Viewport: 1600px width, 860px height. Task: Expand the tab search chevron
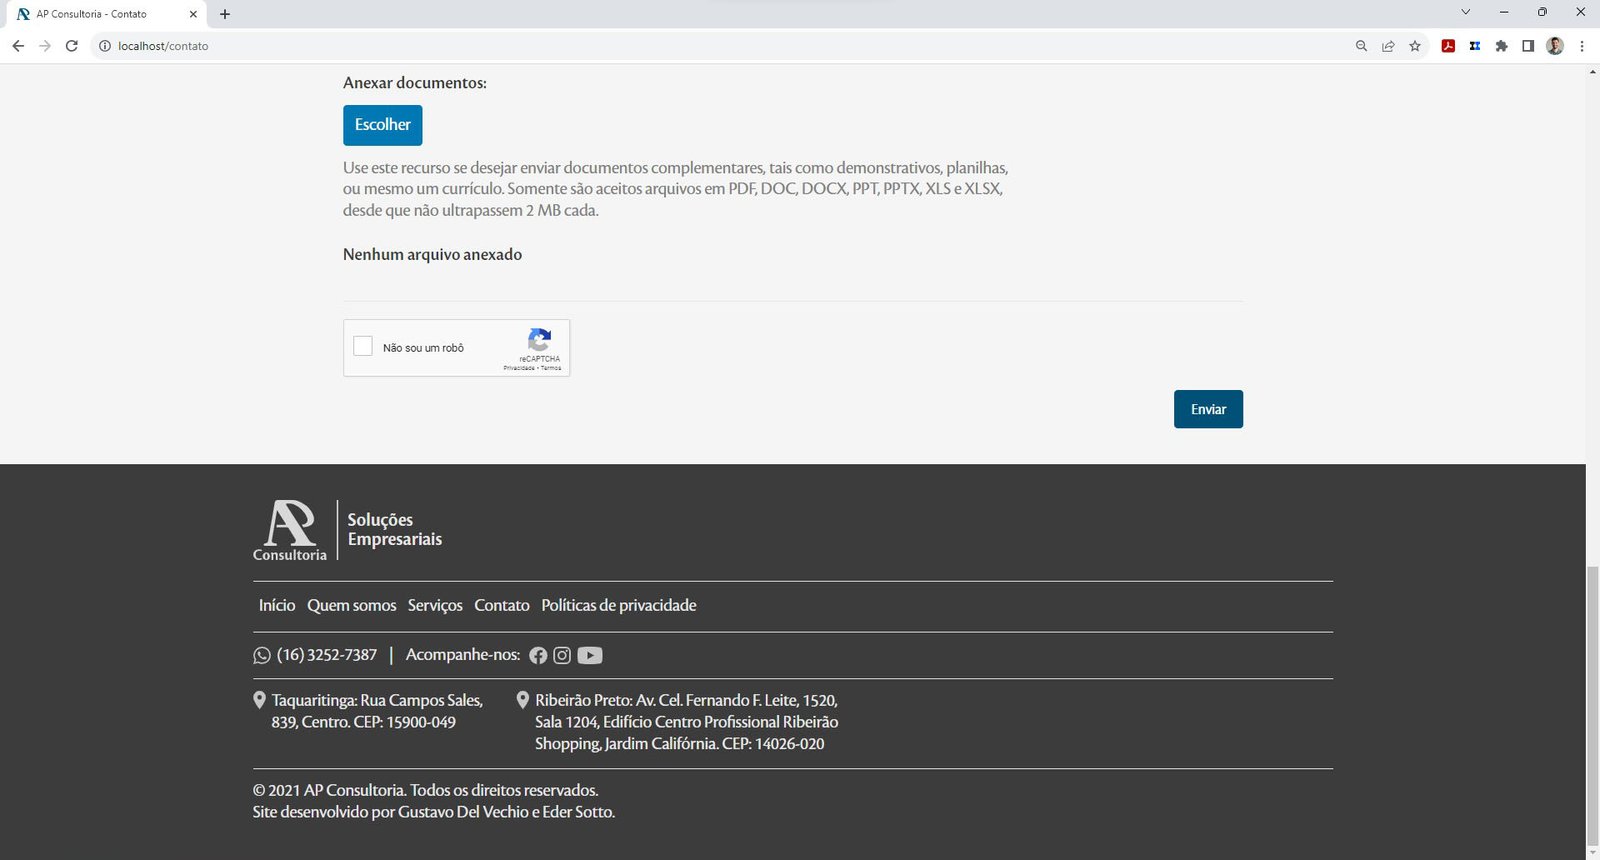[x=1465, y=13]
